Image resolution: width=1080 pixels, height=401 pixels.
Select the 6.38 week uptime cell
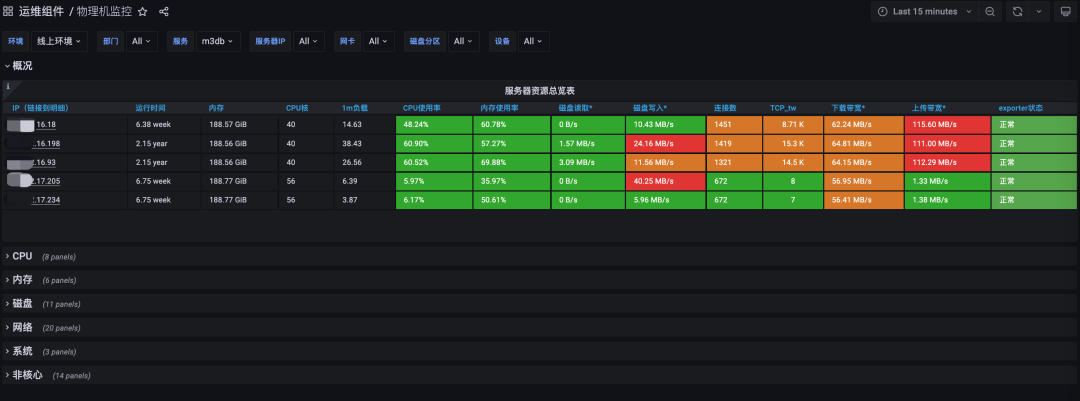tap(164, 125)
